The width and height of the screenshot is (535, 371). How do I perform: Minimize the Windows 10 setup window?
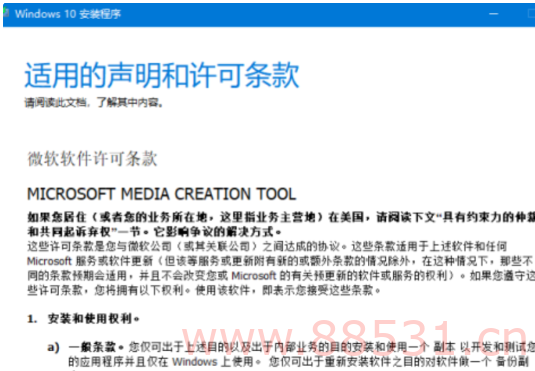point(493,14)
